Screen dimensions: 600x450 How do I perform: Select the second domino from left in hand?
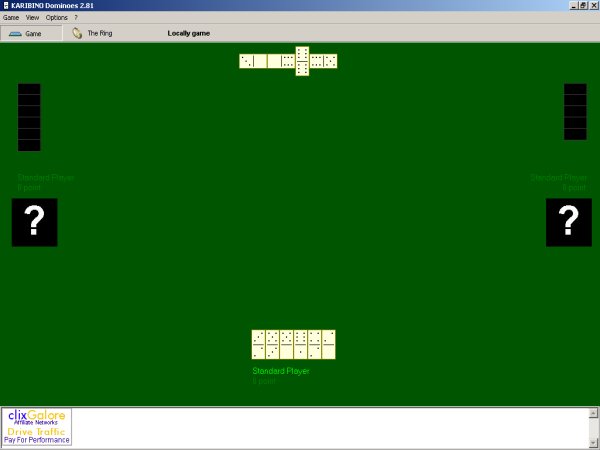[272, 344]
